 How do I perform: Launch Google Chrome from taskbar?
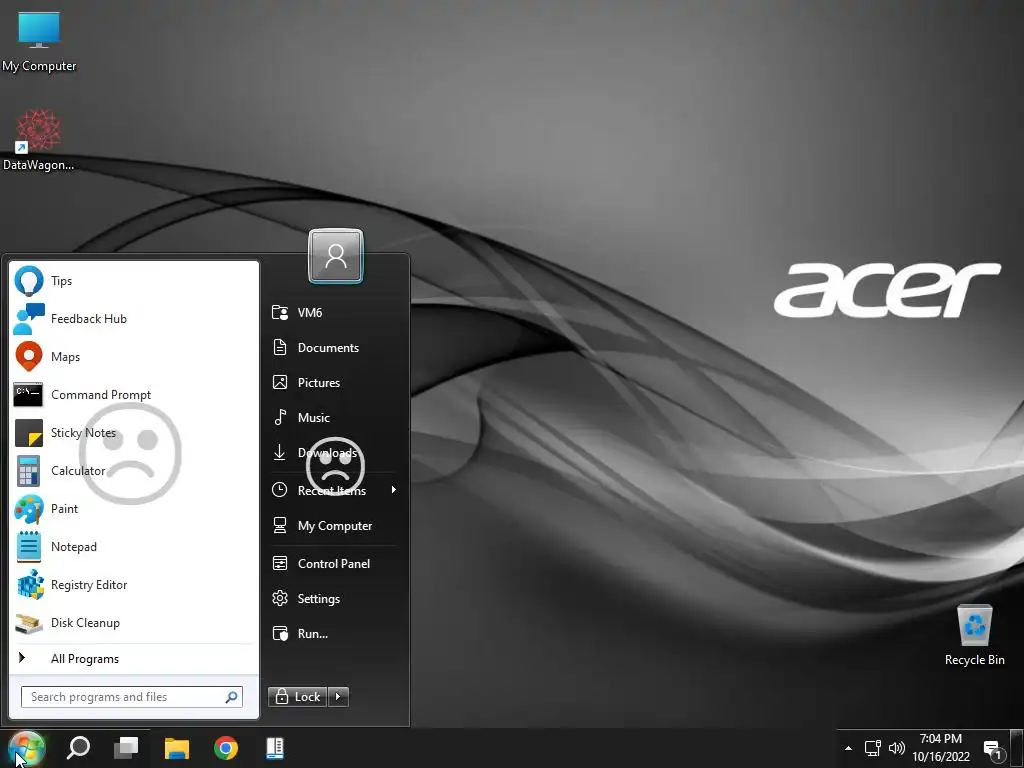click(226, 748)
